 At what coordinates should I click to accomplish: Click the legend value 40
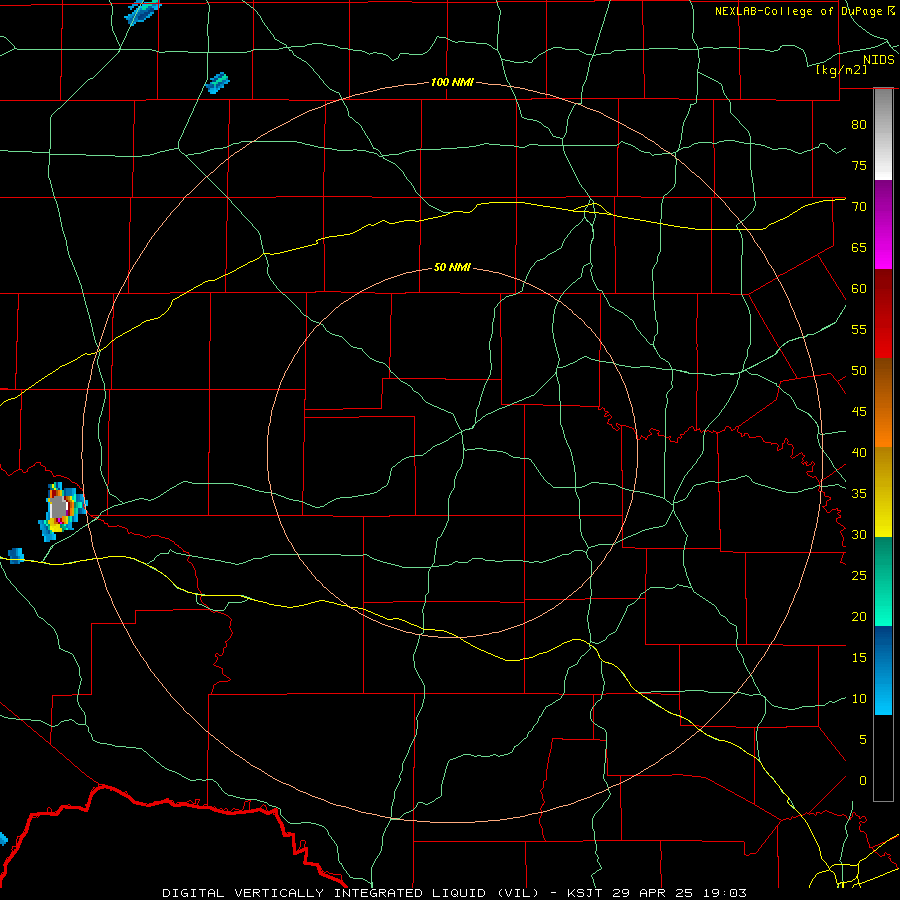(x=859, y=453)
